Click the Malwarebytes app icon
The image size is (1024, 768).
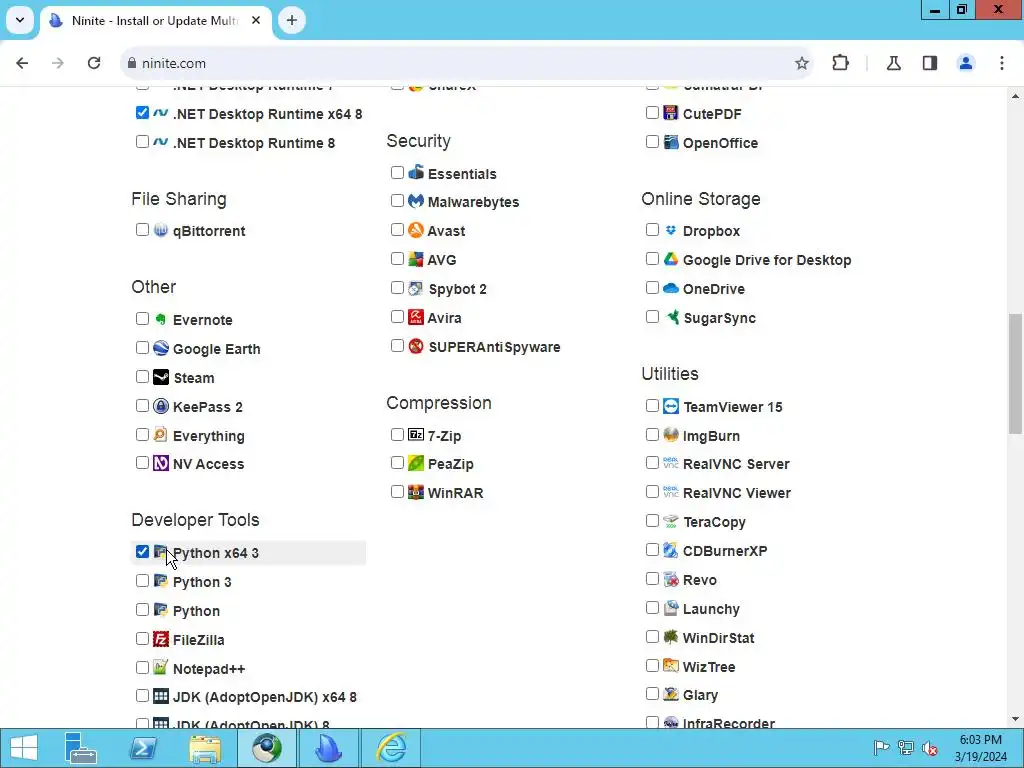pos(416,201)
